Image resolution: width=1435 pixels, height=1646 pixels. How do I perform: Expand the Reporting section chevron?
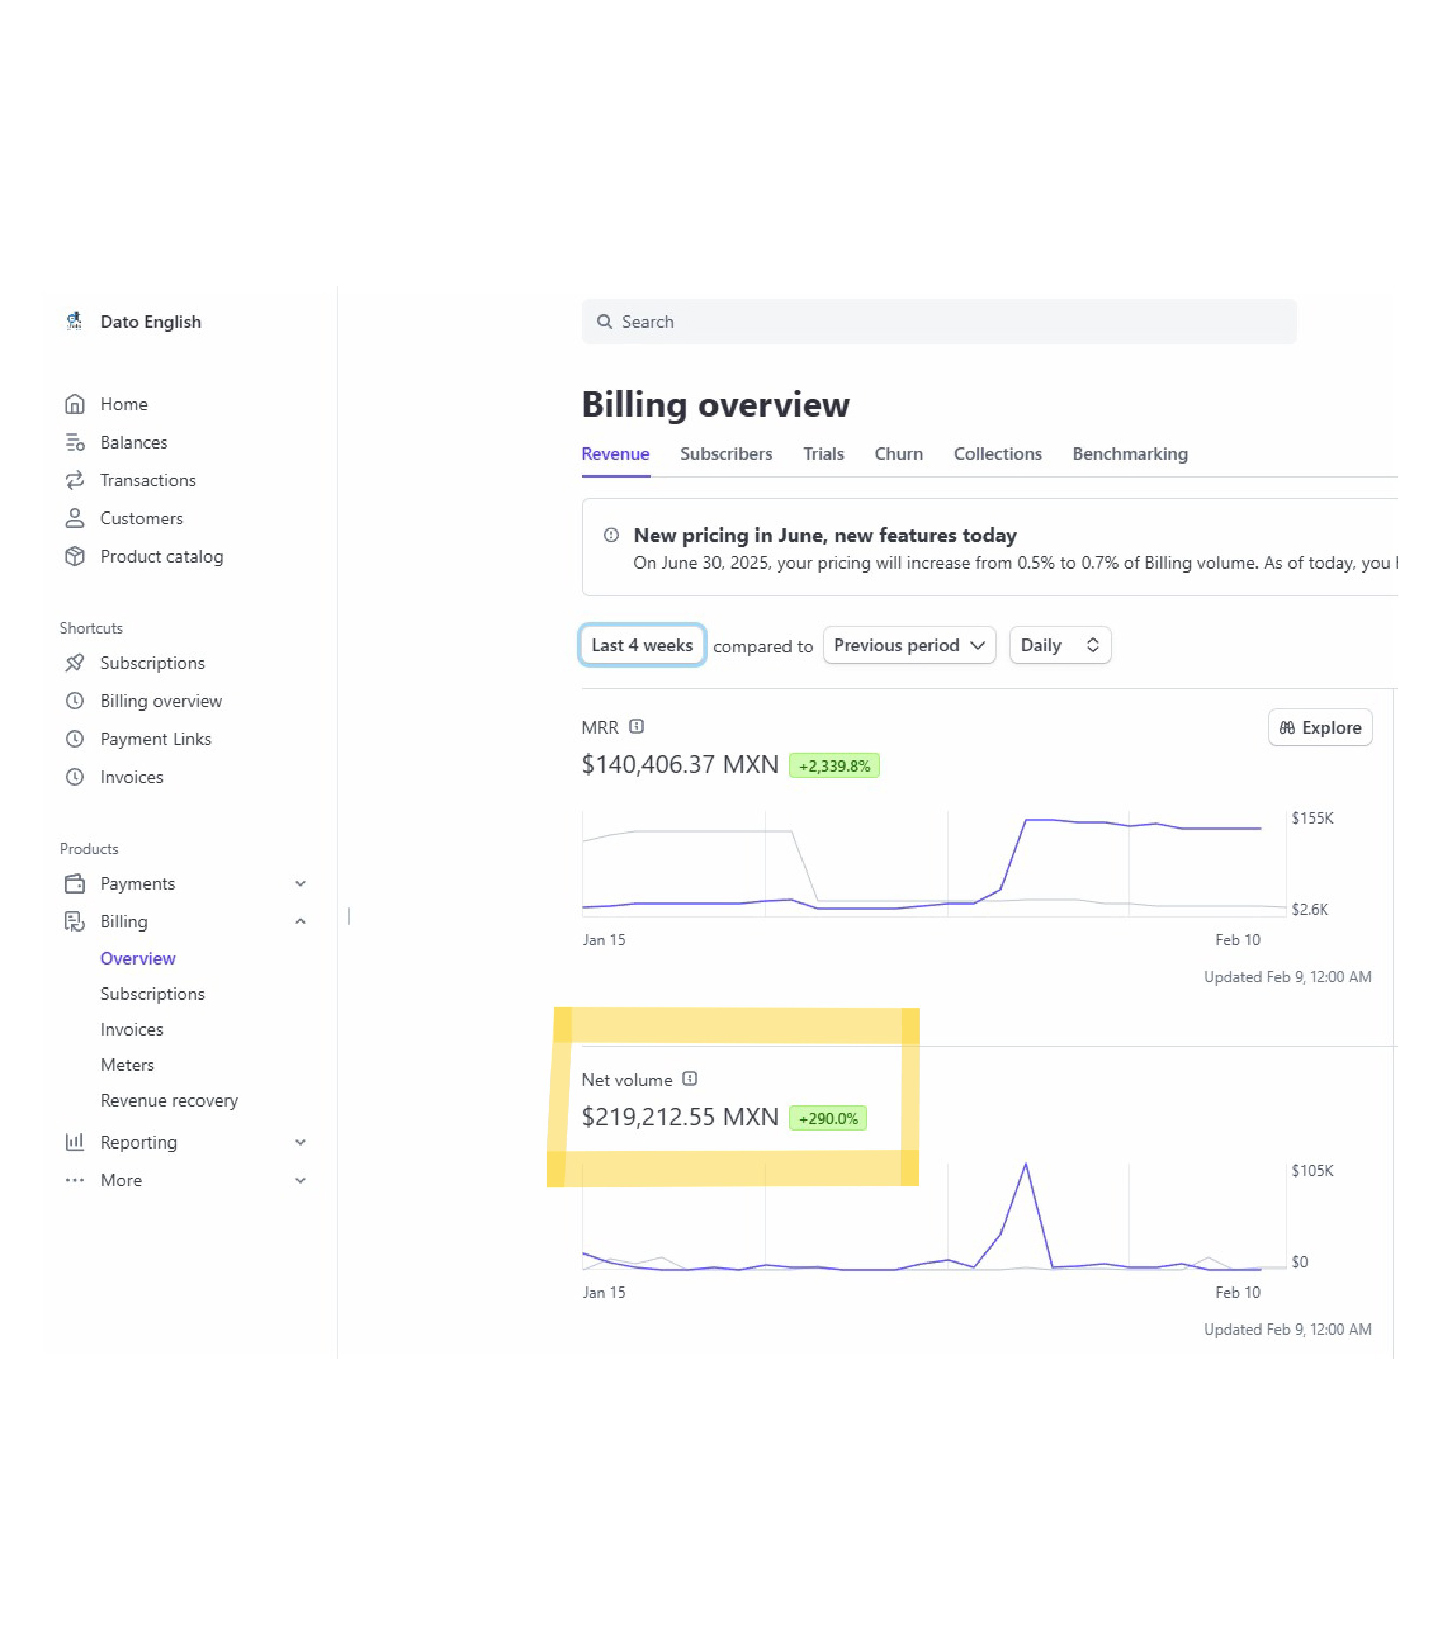[x=300, y=1142]
